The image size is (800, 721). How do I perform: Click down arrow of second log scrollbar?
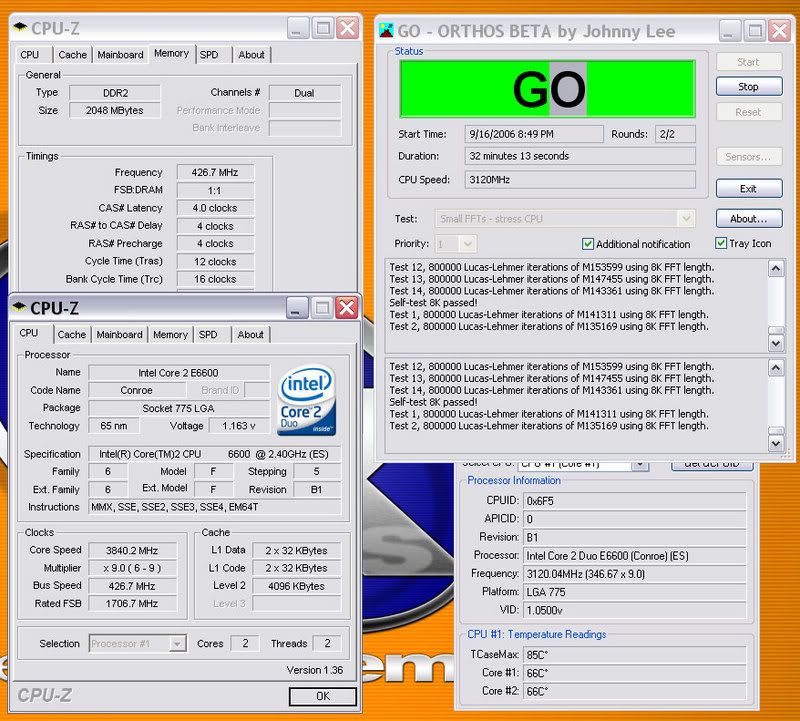coord(776,443)
